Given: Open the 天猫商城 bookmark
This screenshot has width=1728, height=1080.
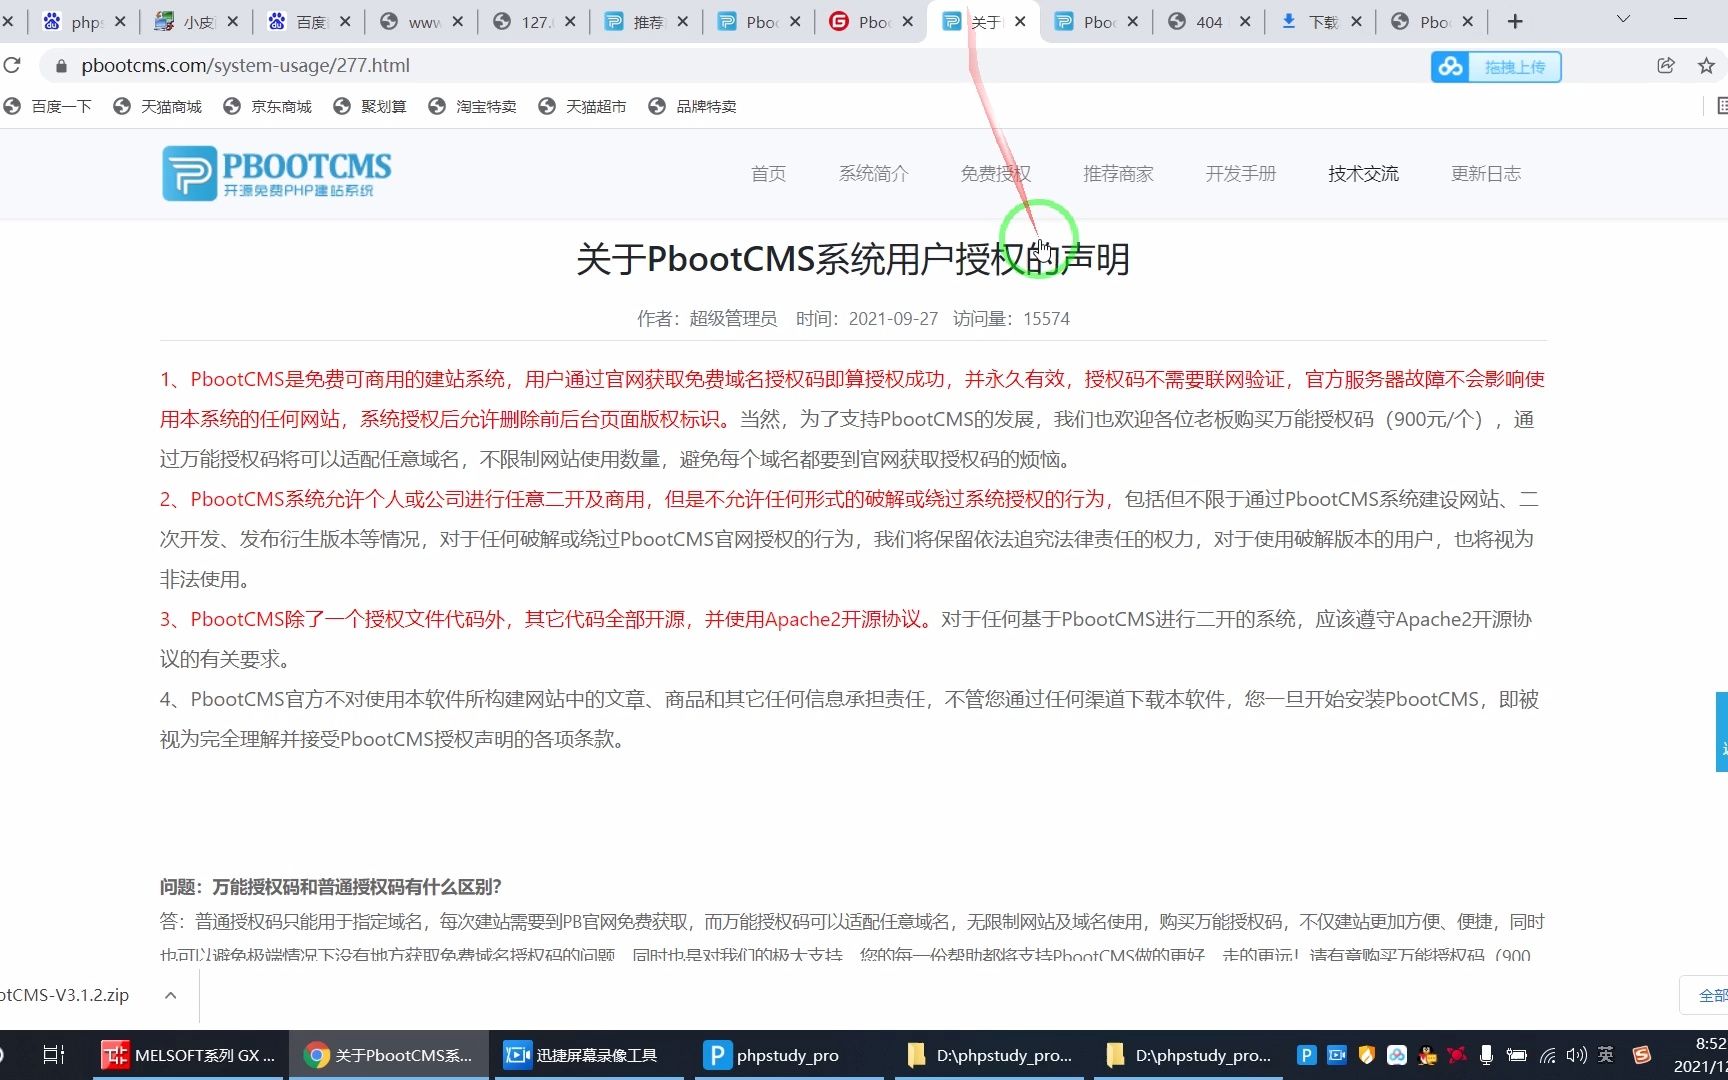Looking at the screenshot, I should pos(158,106).
